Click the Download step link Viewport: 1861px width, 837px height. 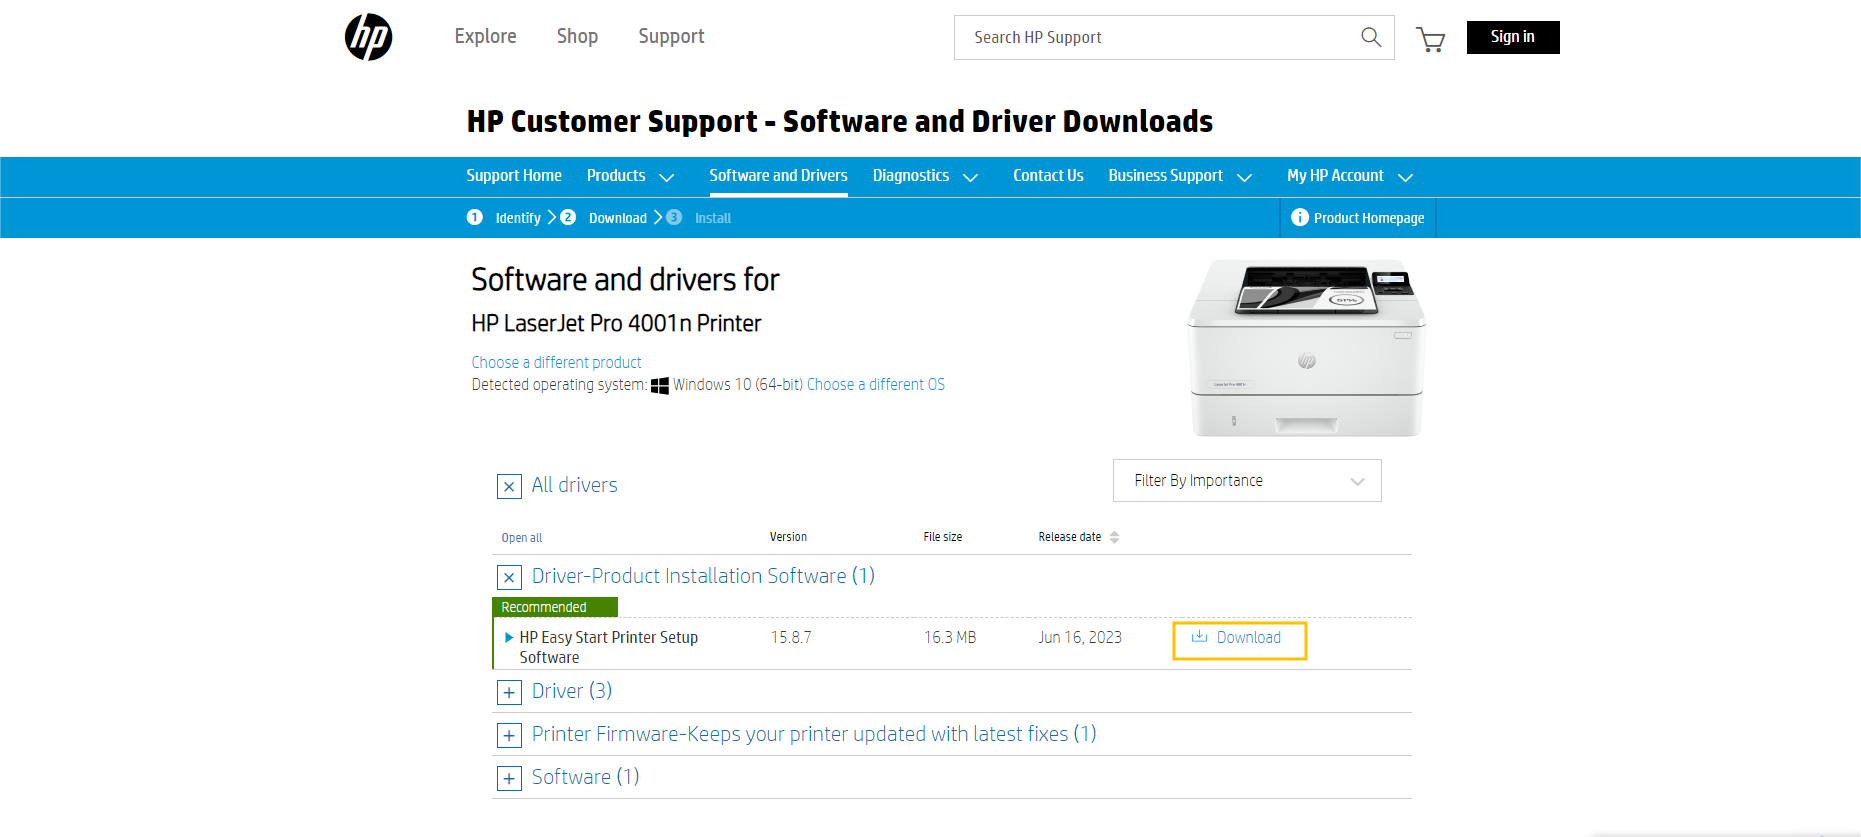tap(618, 218)
